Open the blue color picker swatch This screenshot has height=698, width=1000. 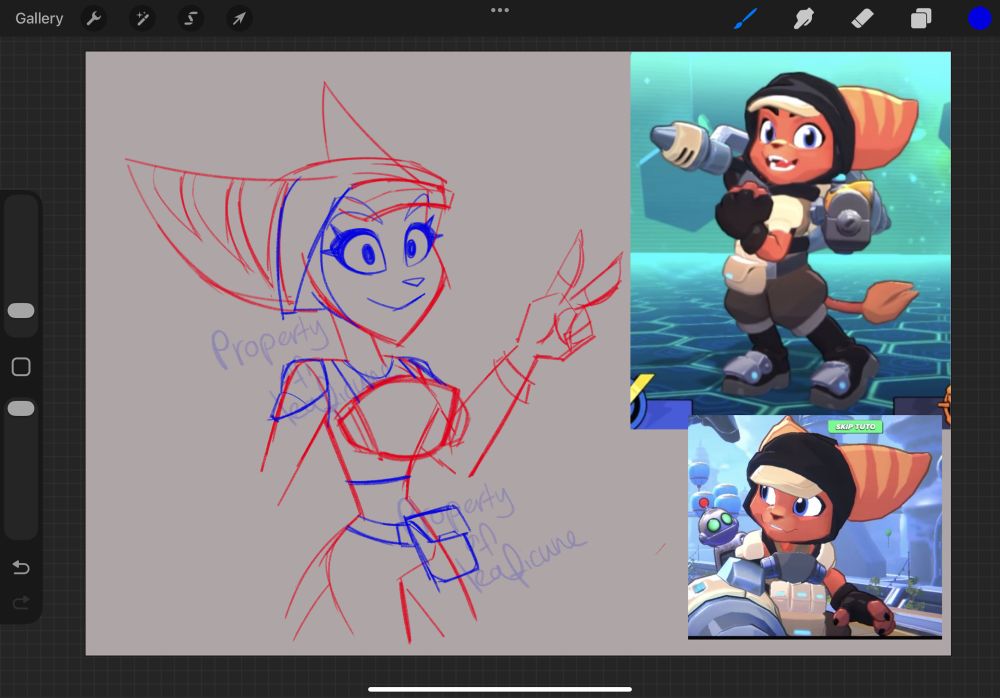click(x=980, y=19)
